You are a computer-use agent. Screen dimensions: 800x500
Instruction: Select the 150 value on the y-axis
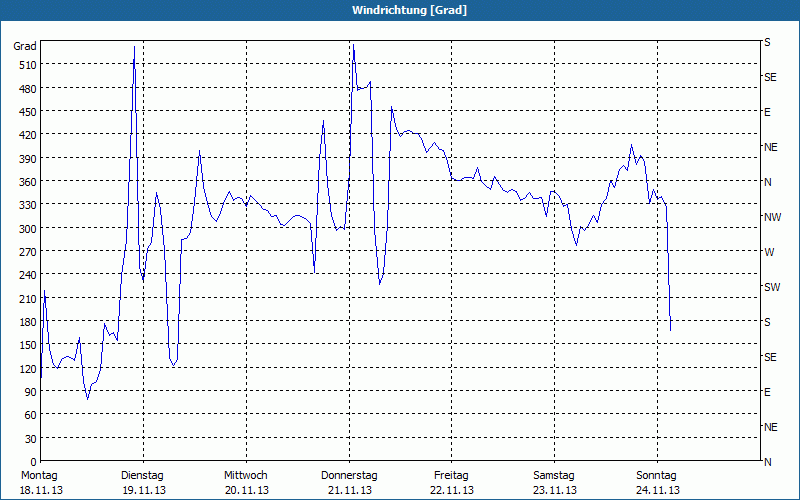click(x=28, y=345)
